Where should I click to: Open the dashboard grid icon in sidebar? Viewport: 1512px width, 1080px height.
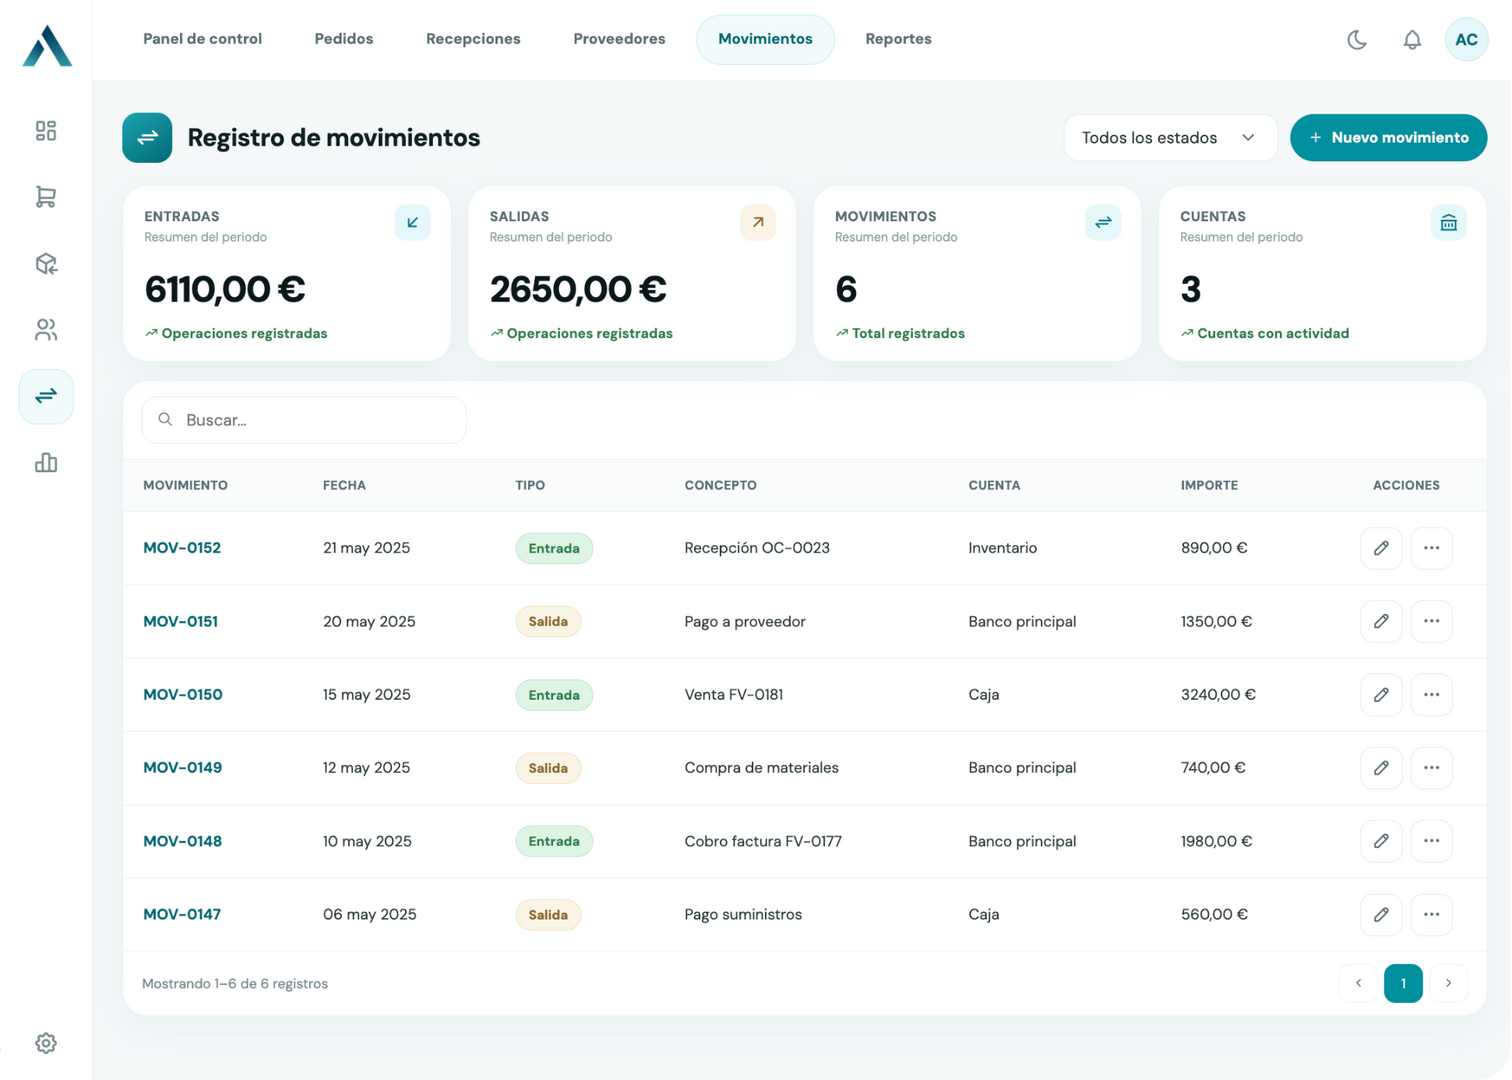tap(46, 131)
